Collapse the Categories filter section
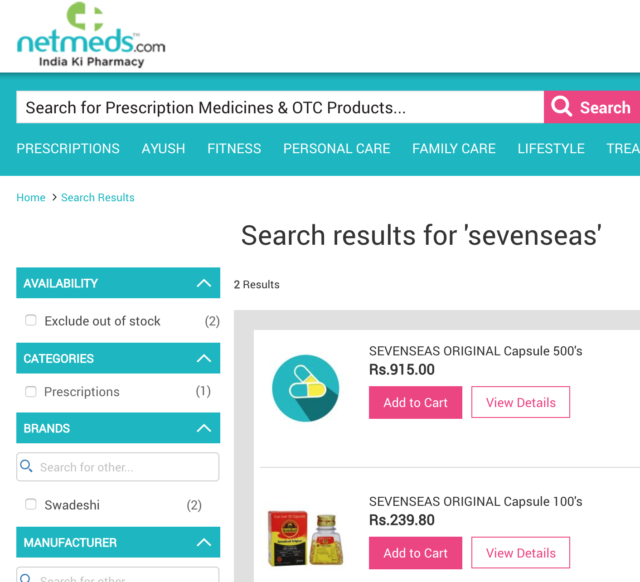 click(x=204, y=358)
